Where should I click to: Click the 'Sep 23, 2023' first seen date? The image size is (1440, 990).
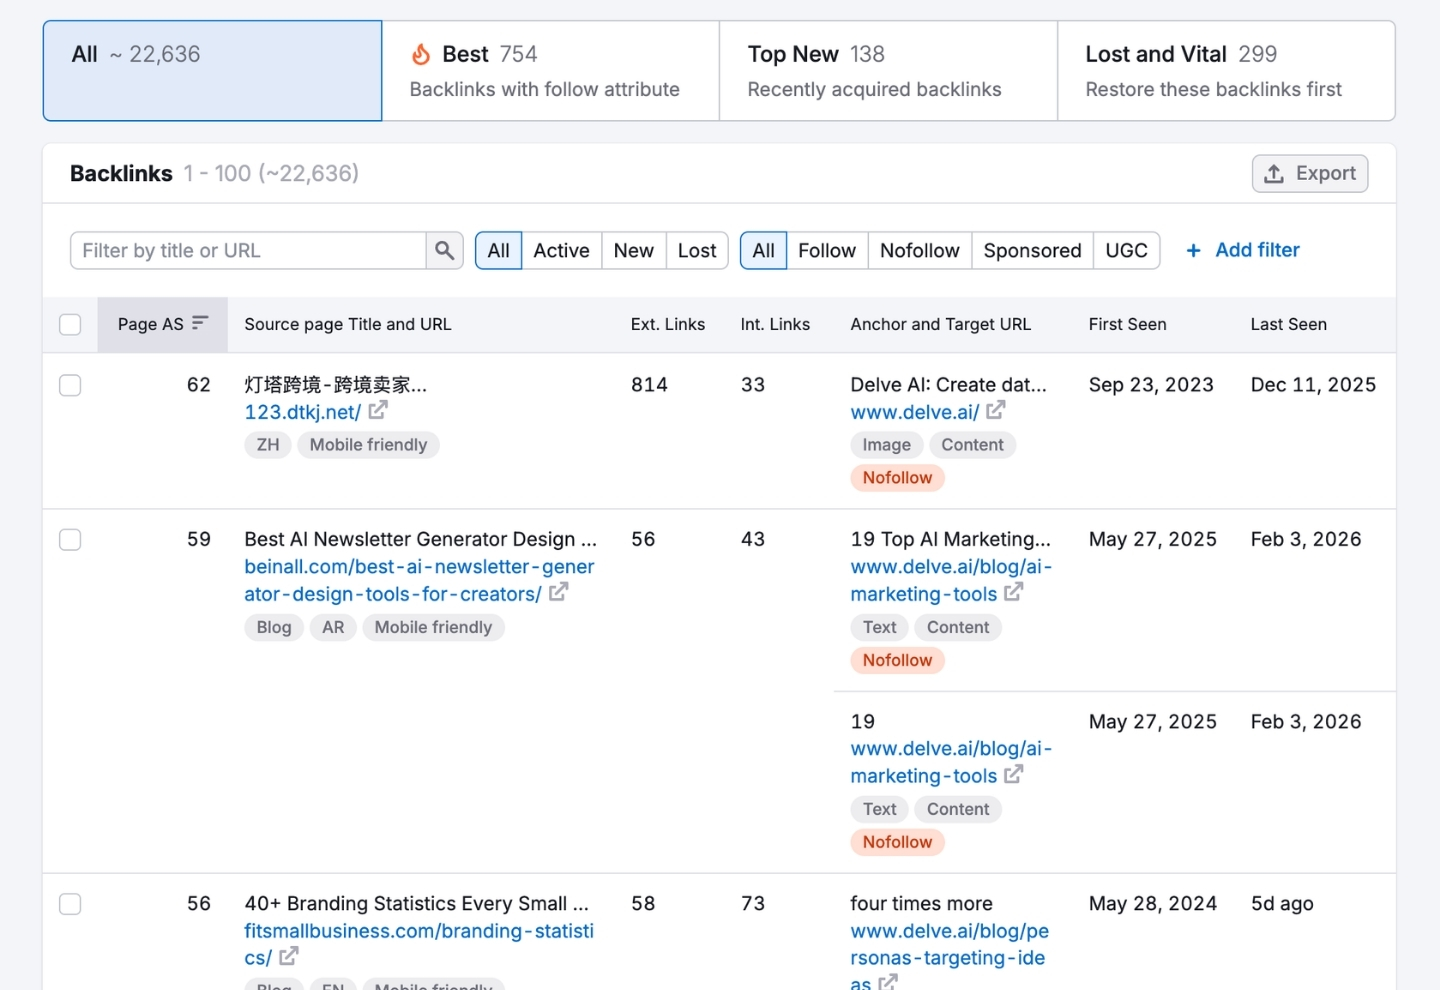click(1151, 385)
